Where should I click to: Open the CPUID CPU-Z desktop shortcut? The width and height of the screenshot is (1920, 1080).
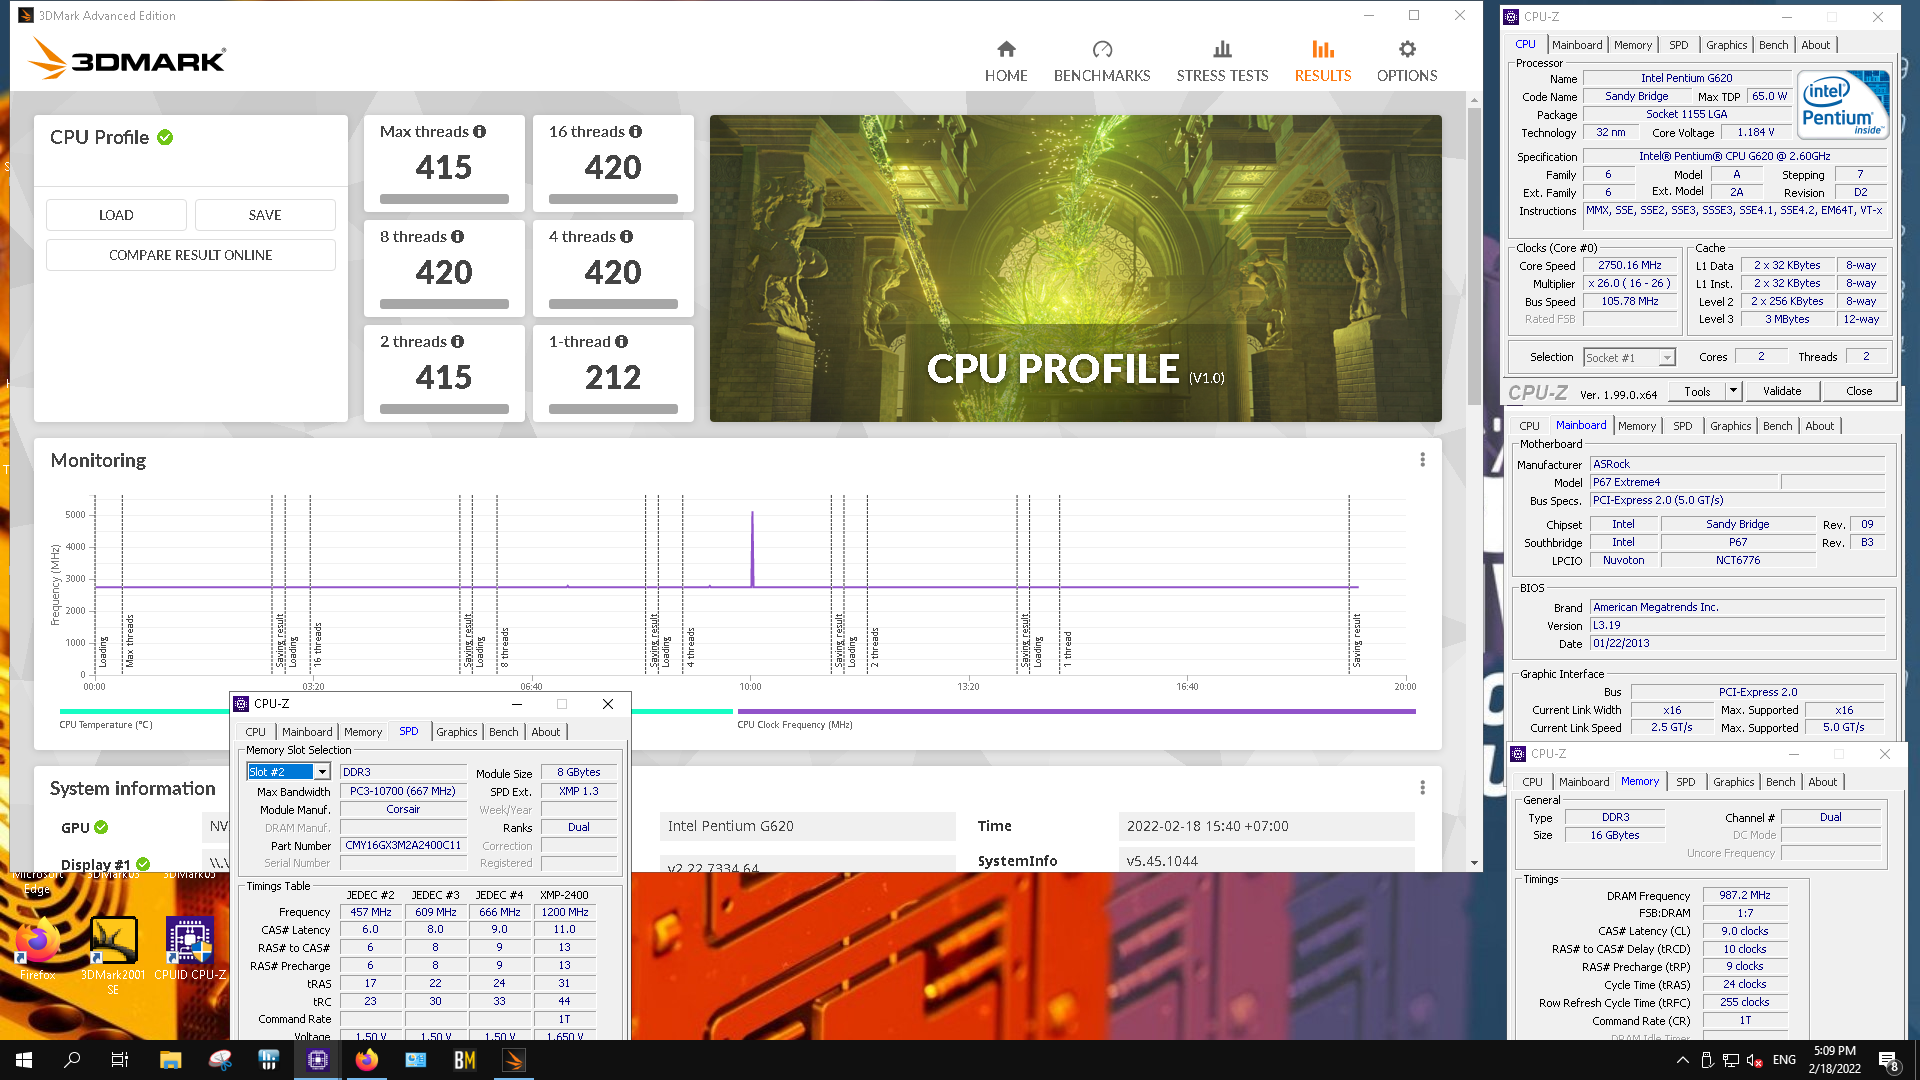click(x=190, y=948)
